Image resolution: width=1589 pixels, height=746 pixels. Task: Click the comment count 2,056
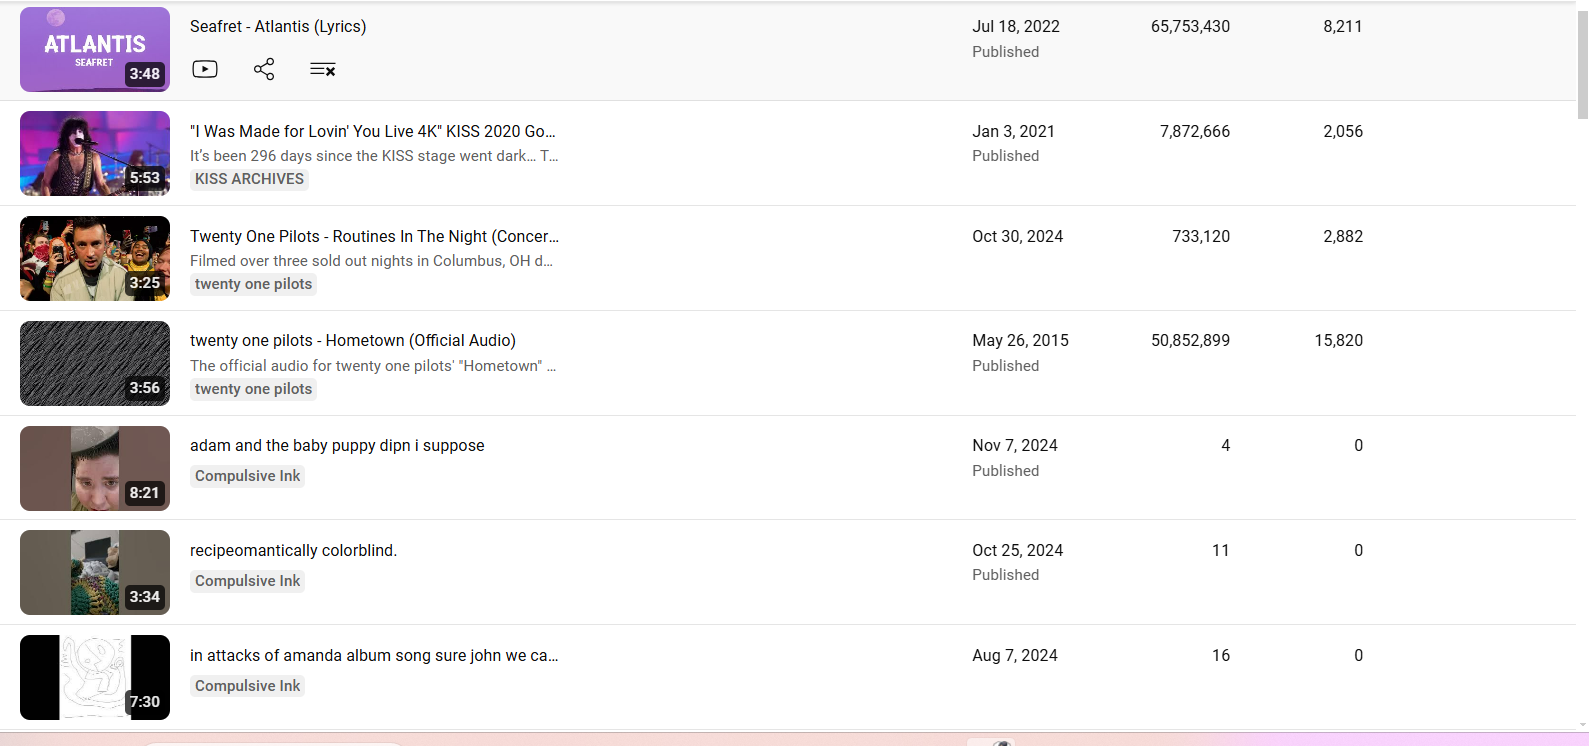coord(1343,131)
